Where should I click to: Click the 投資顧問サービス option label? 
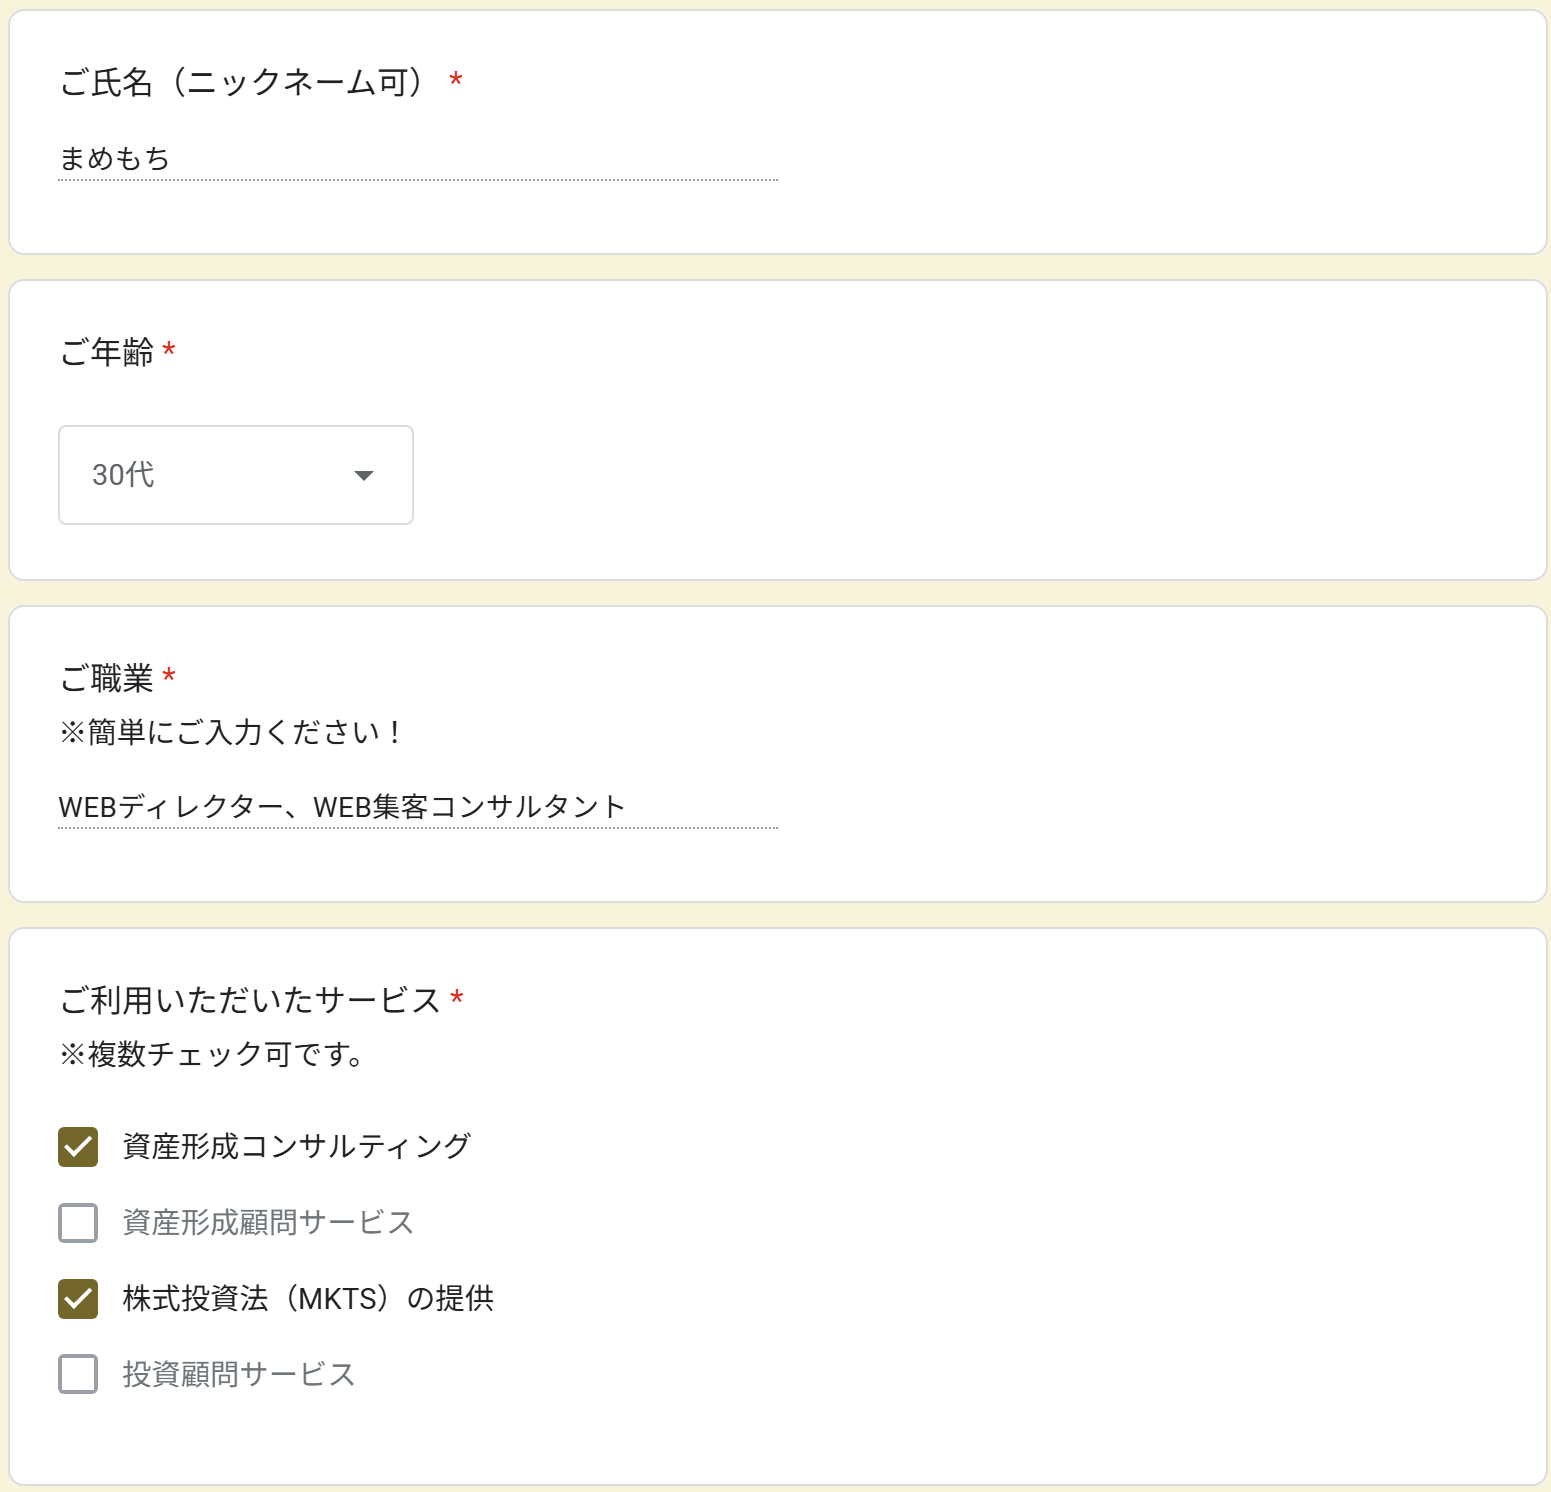pos(239,1375)
